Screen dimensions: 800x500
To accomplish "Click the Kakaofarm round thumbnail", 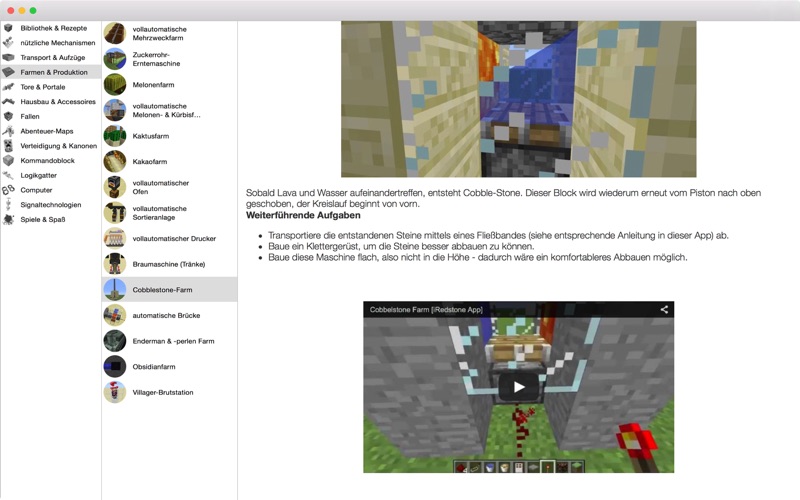I will click(115, 162).
